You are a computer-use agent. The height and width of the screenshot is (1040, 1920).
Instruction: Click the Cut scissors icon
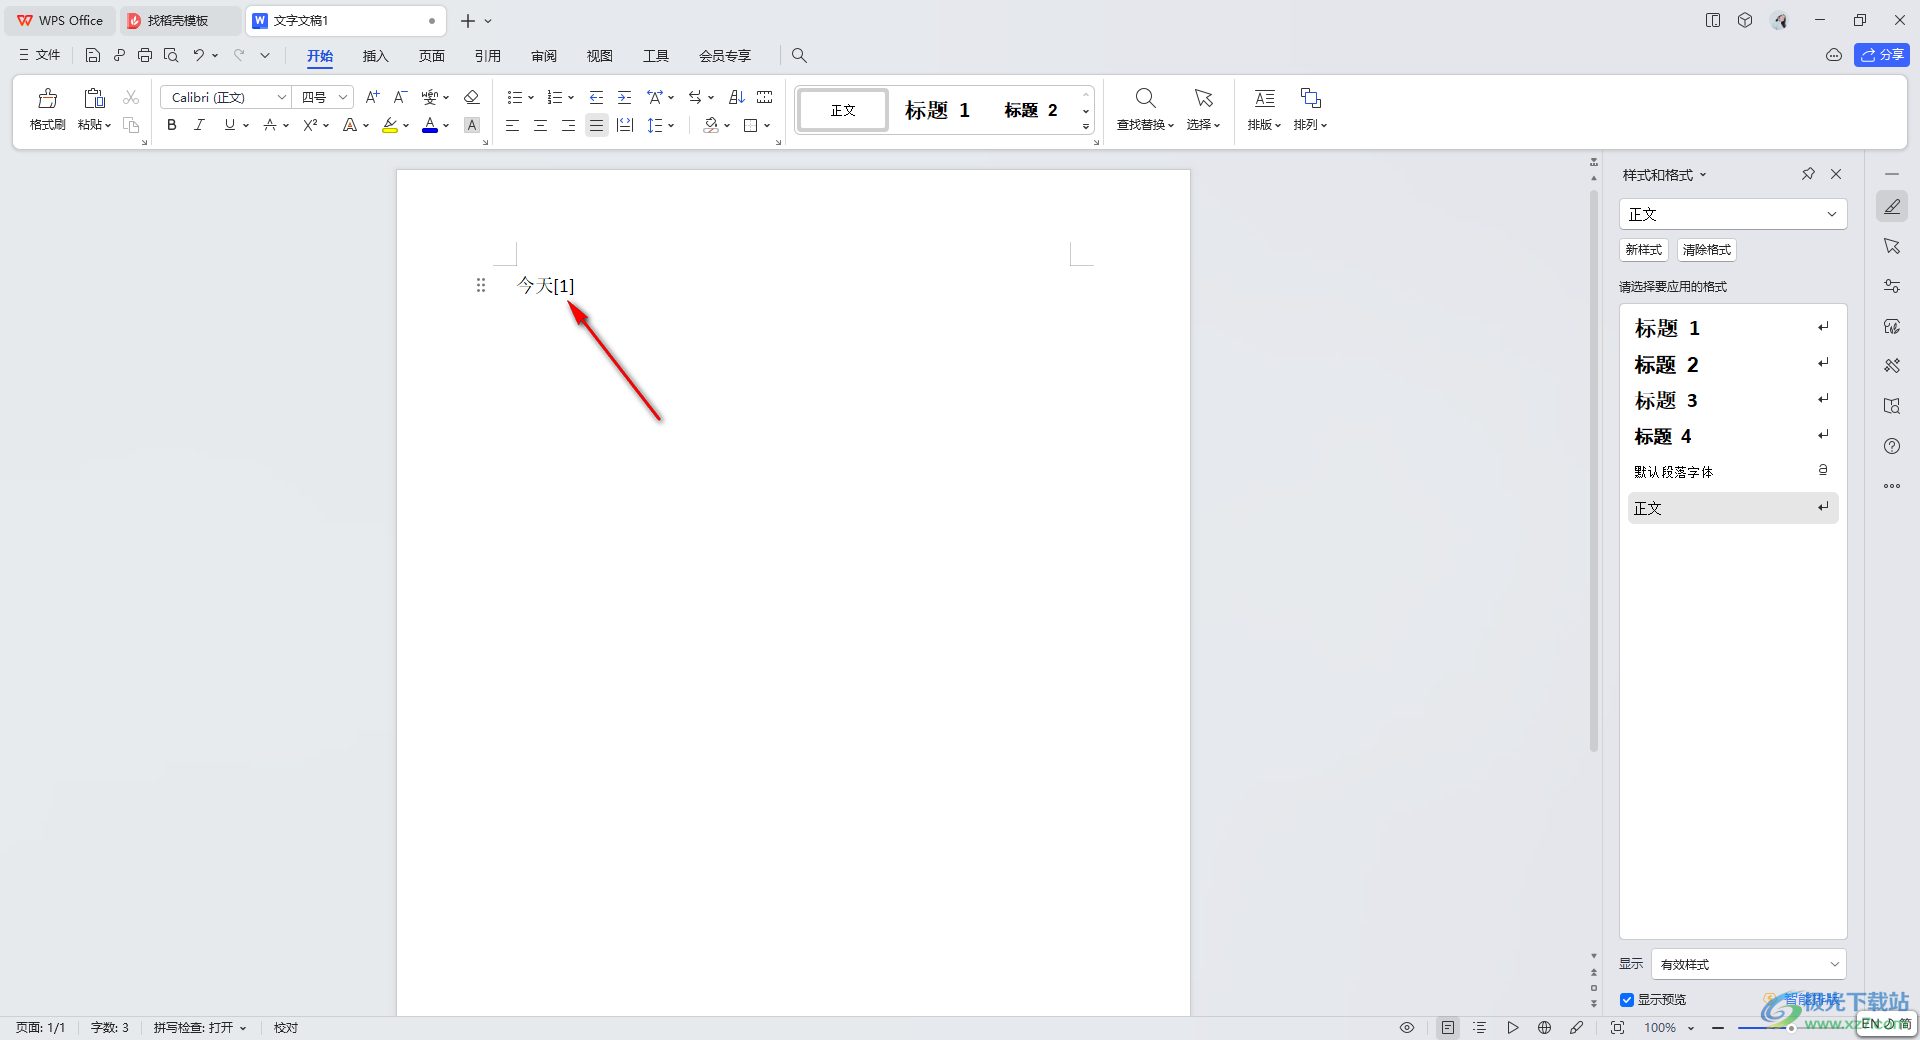click(x=131, y=97)
